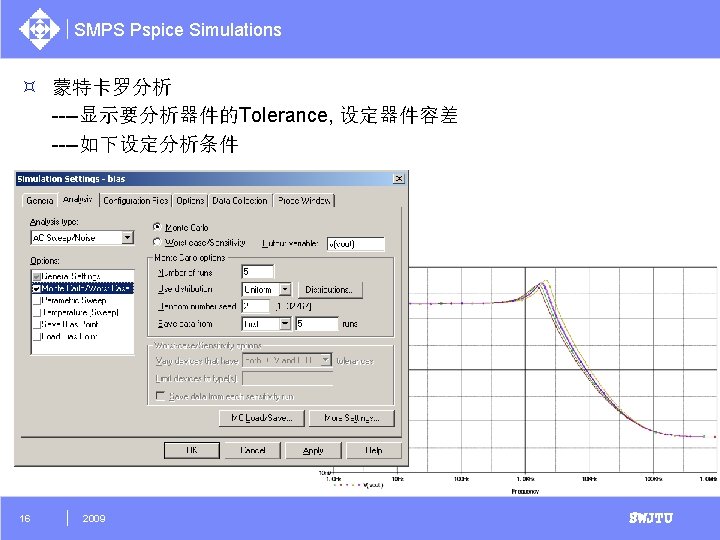Click the 蒙特卡罗分析 heading text
The width and height of the screenshot is (720, 540).
tap(112, 87)
